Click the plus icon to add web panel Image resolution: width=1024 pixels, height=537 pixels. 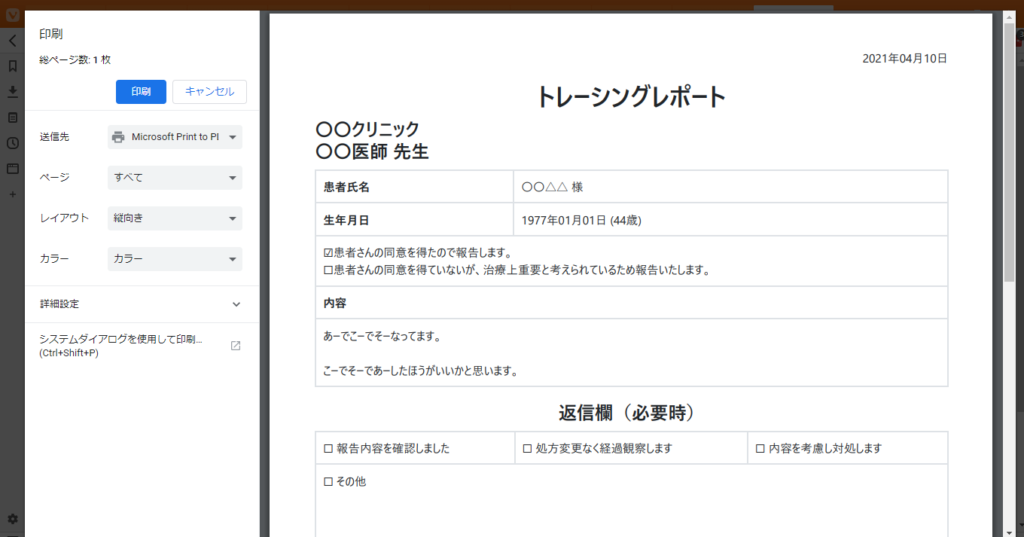click(x=12, y=194)
